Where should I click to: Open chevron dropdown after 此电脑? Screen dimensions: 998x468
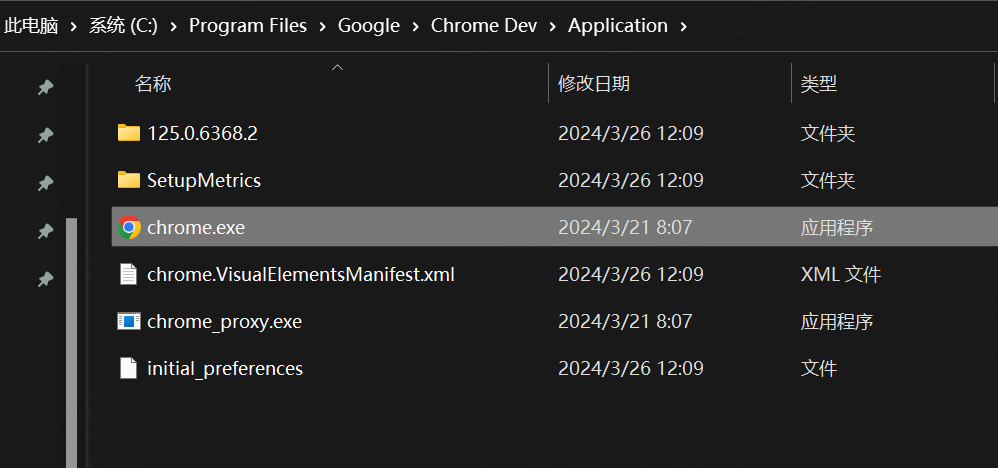click(74, 26)
